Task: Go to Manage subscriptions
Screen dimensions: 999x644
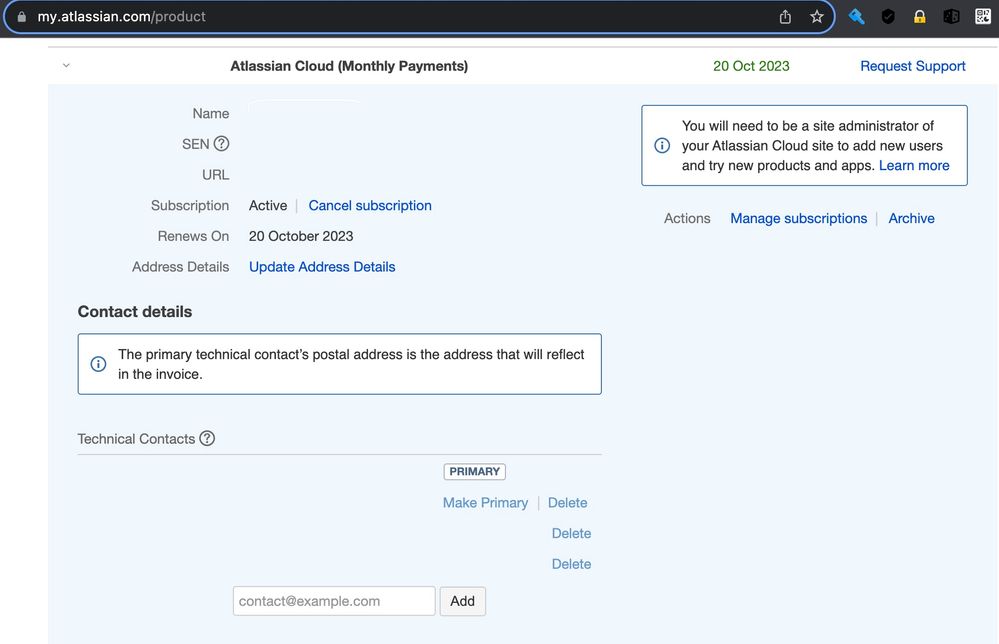Action: pyautogui.click(x=798, y=218)
